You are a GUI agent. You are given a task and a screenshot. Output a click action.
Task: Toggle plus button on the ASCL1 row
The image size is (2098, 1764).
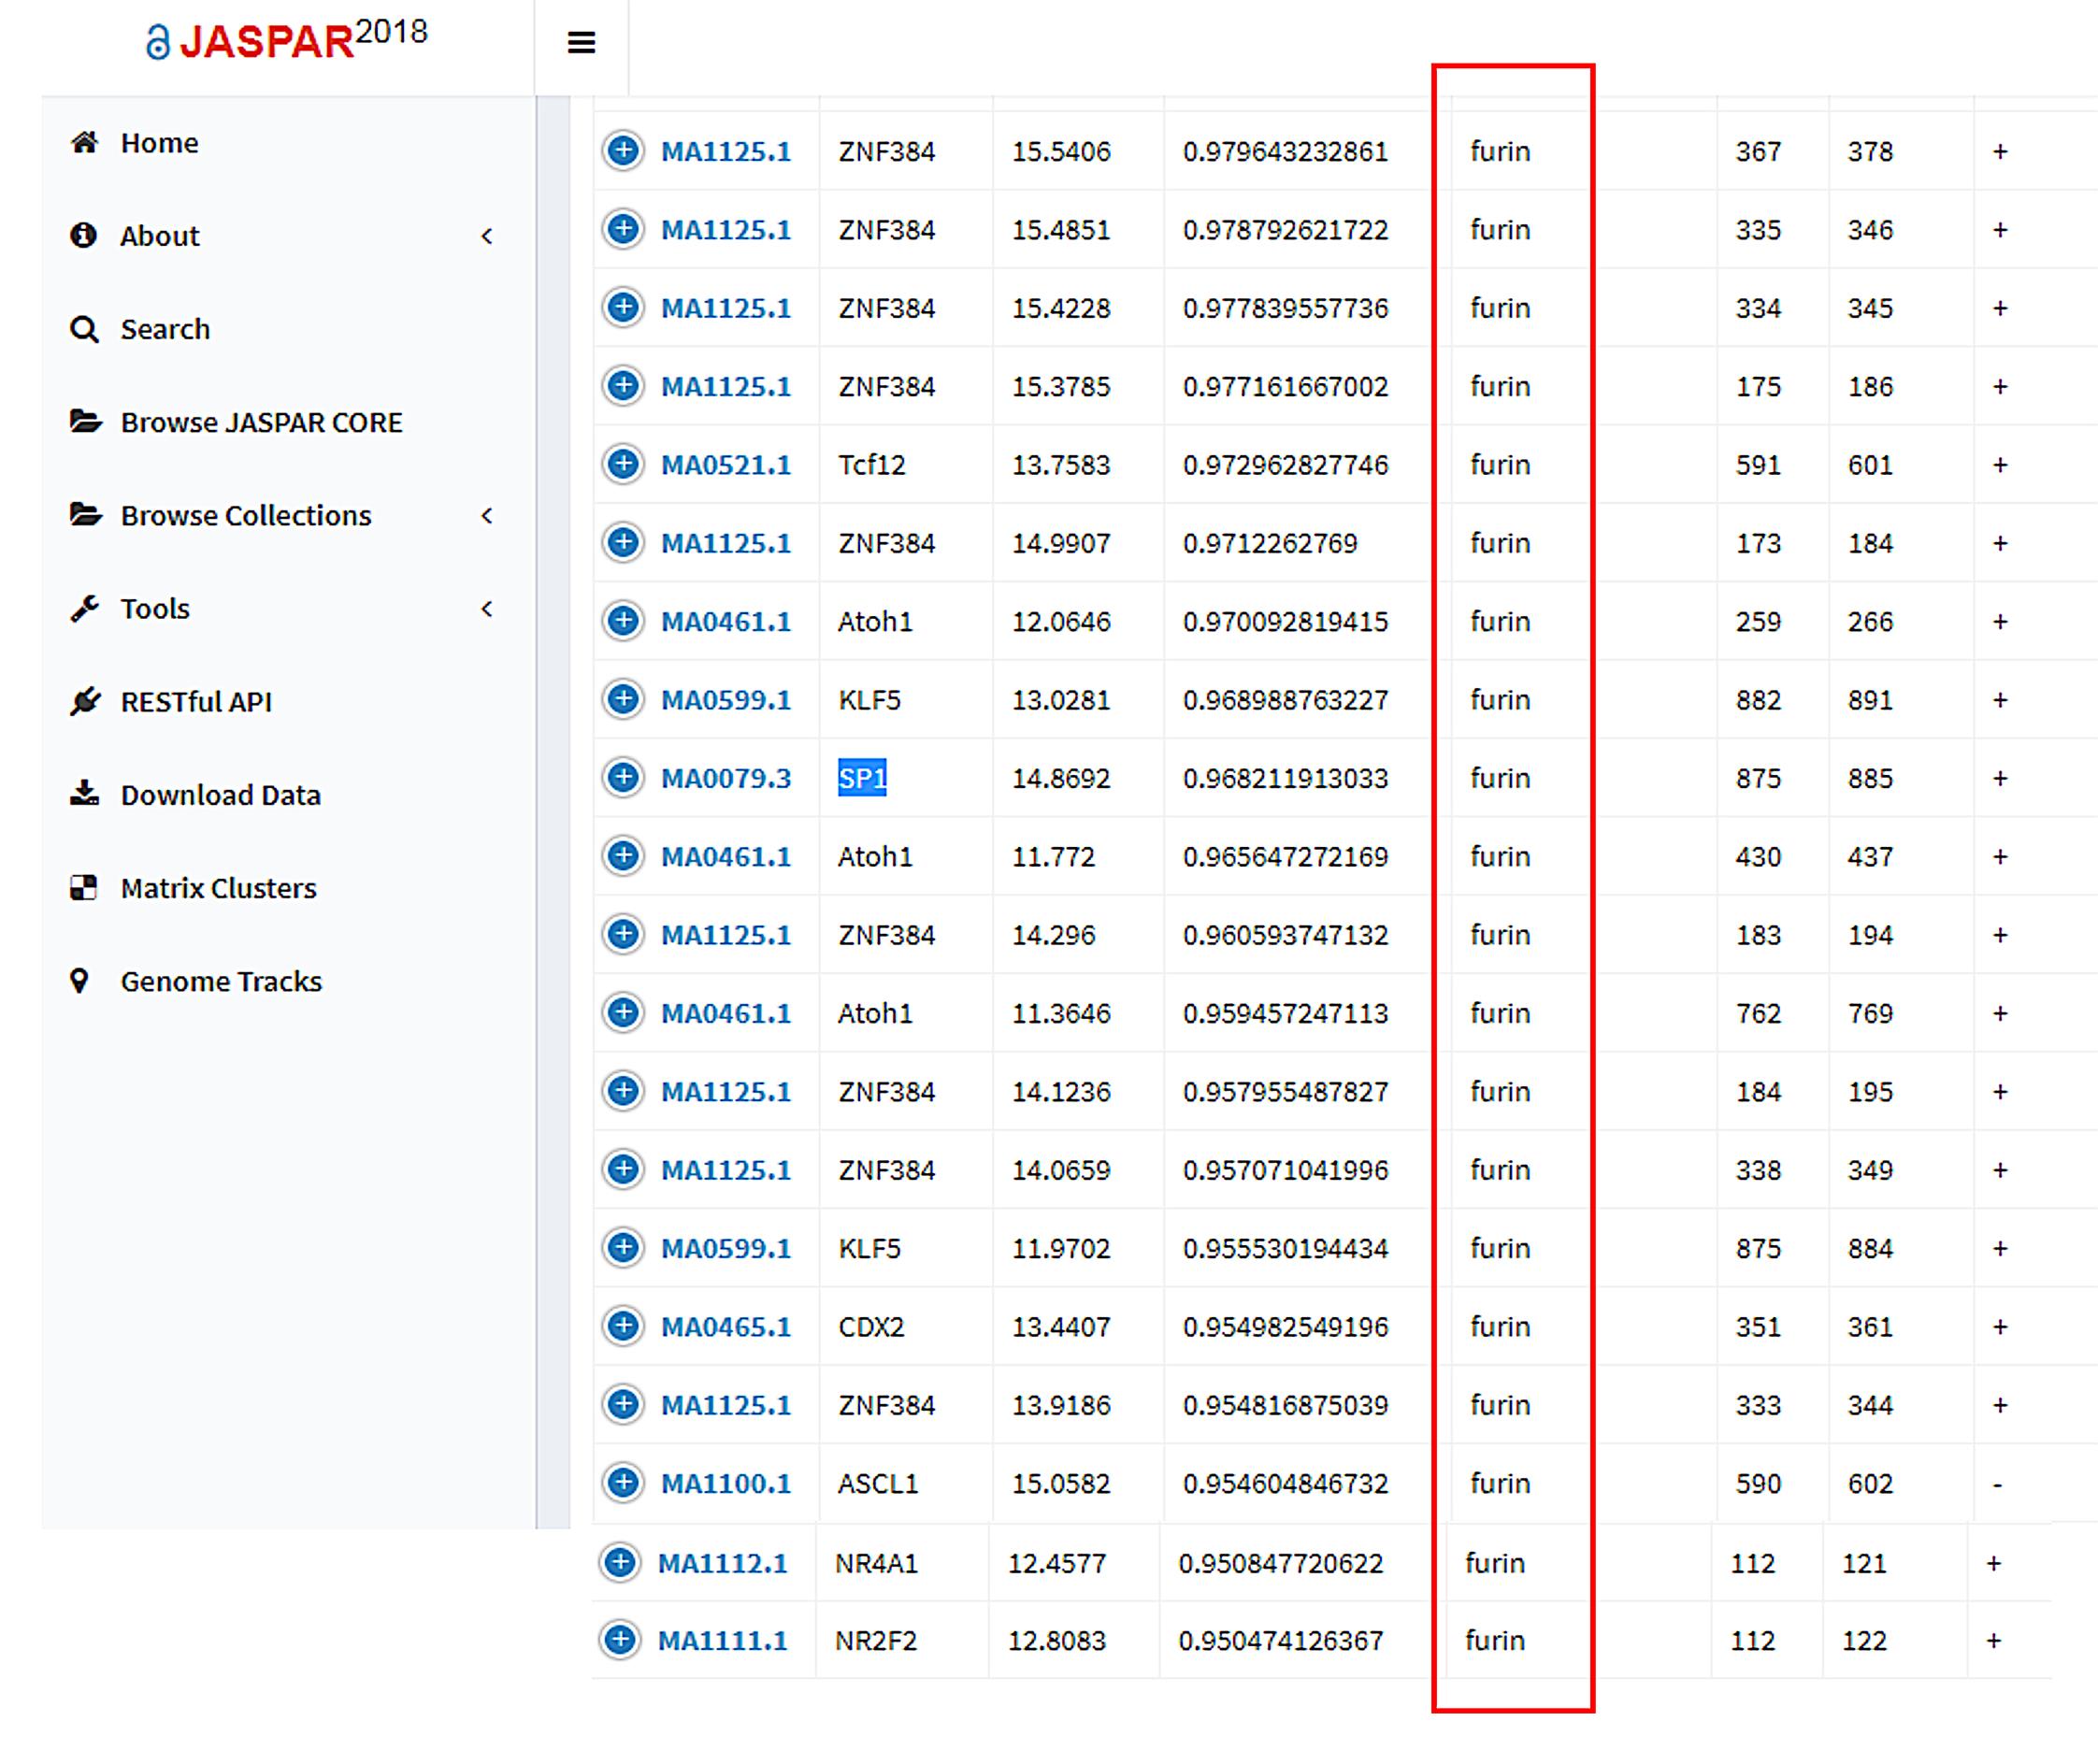tap(623, 1482)
